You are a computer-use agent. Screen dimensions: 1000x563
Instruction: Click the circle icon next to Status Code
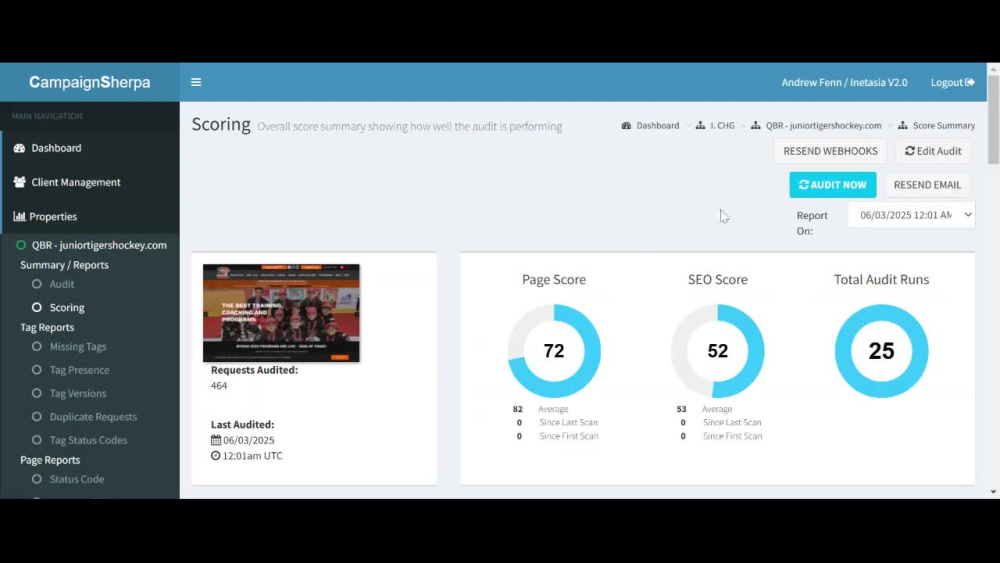point(36,479)
